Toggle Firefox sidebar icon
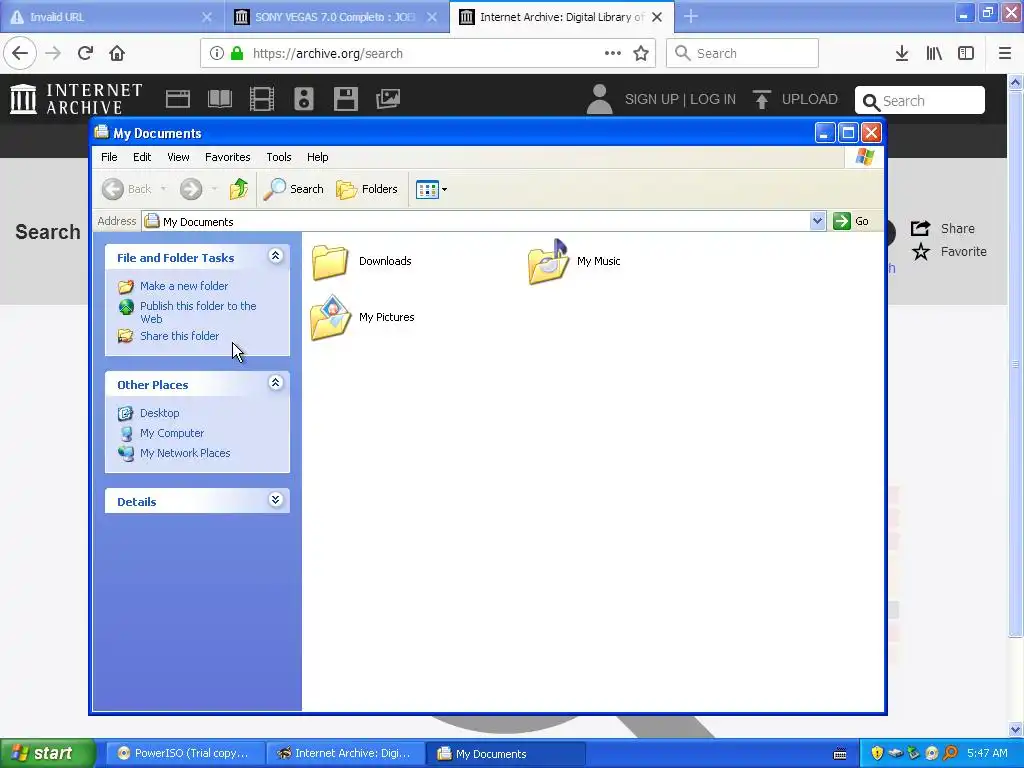The image size is (1024, 768). (x=966, y=53)
